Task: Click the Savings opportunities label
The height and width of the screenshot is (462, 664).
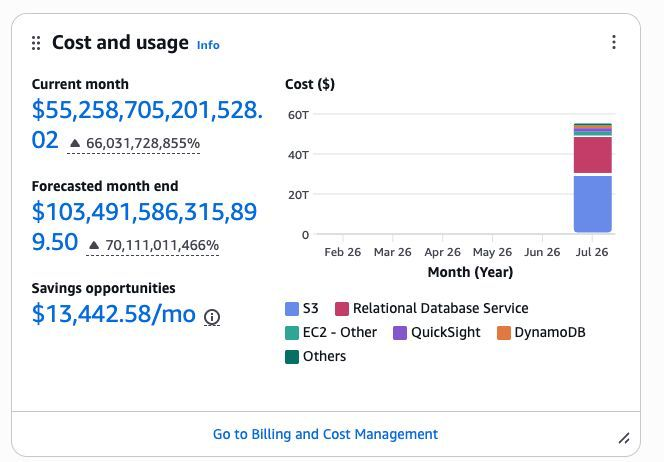Action: [103, 288]
